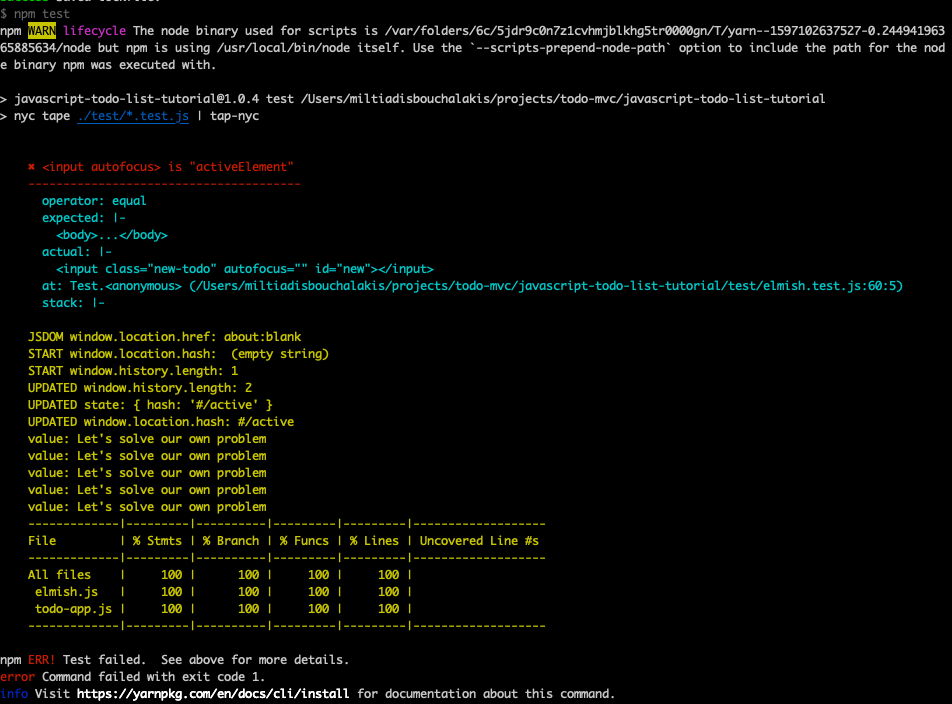Image resolution: width=952 pixels, height=704 pixels.
Task: Select the '$ npm test' command line
Action: point(35,14)
